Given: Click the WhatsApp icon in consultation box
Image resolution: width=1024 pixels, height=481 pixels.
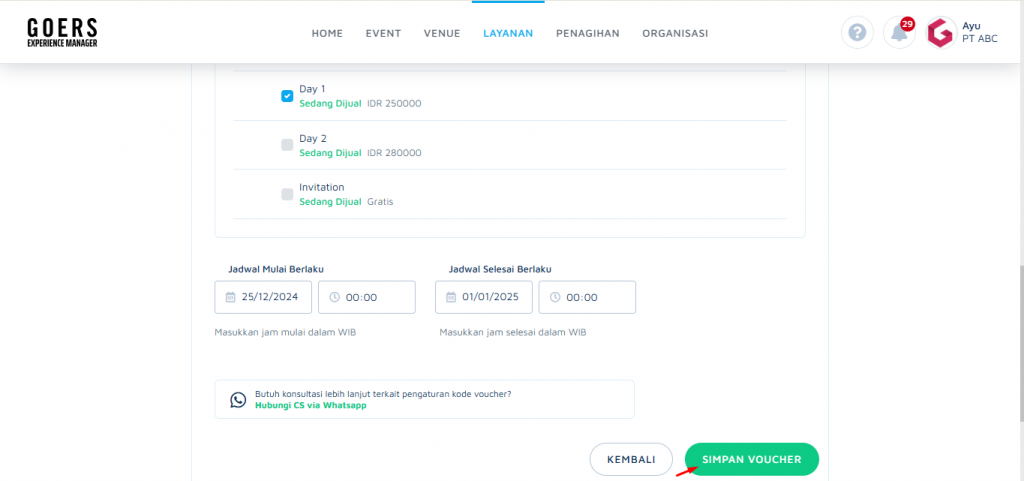Looking at the screenshot, I should 238,399.
